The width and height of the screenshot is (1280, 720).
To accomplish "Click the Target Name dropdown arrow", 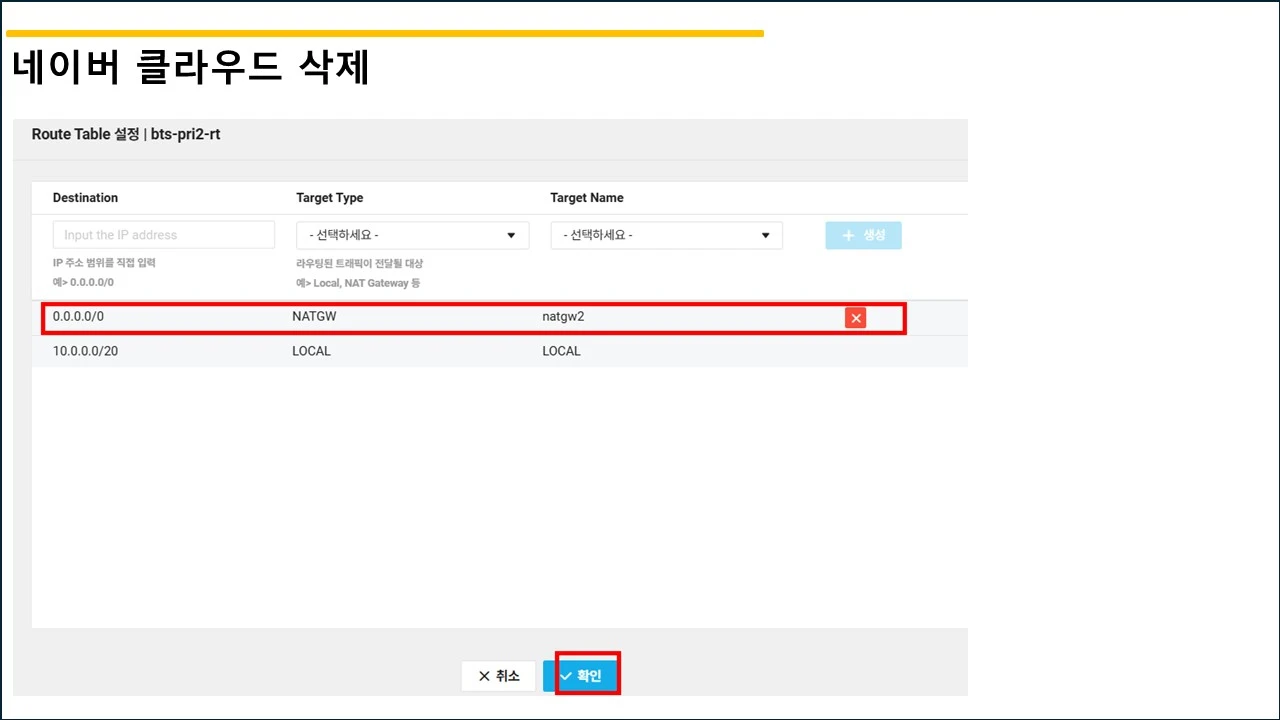I will pyautogui.click(x=765, y=236).
